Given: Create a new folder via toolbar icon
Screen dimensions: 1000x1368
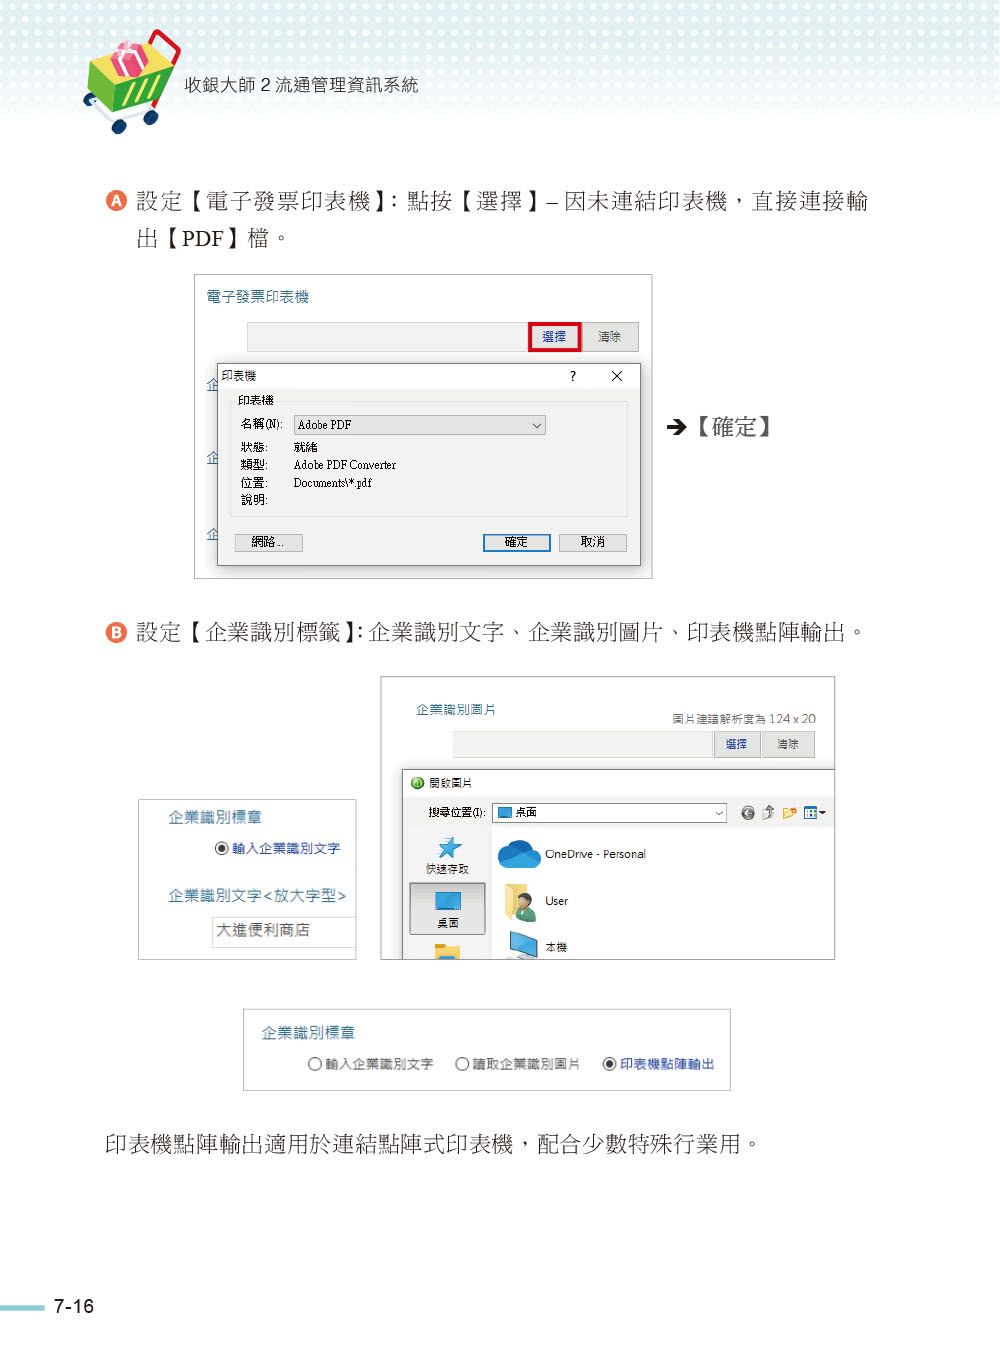Looking at the screenshot, I should click(790, 813).
